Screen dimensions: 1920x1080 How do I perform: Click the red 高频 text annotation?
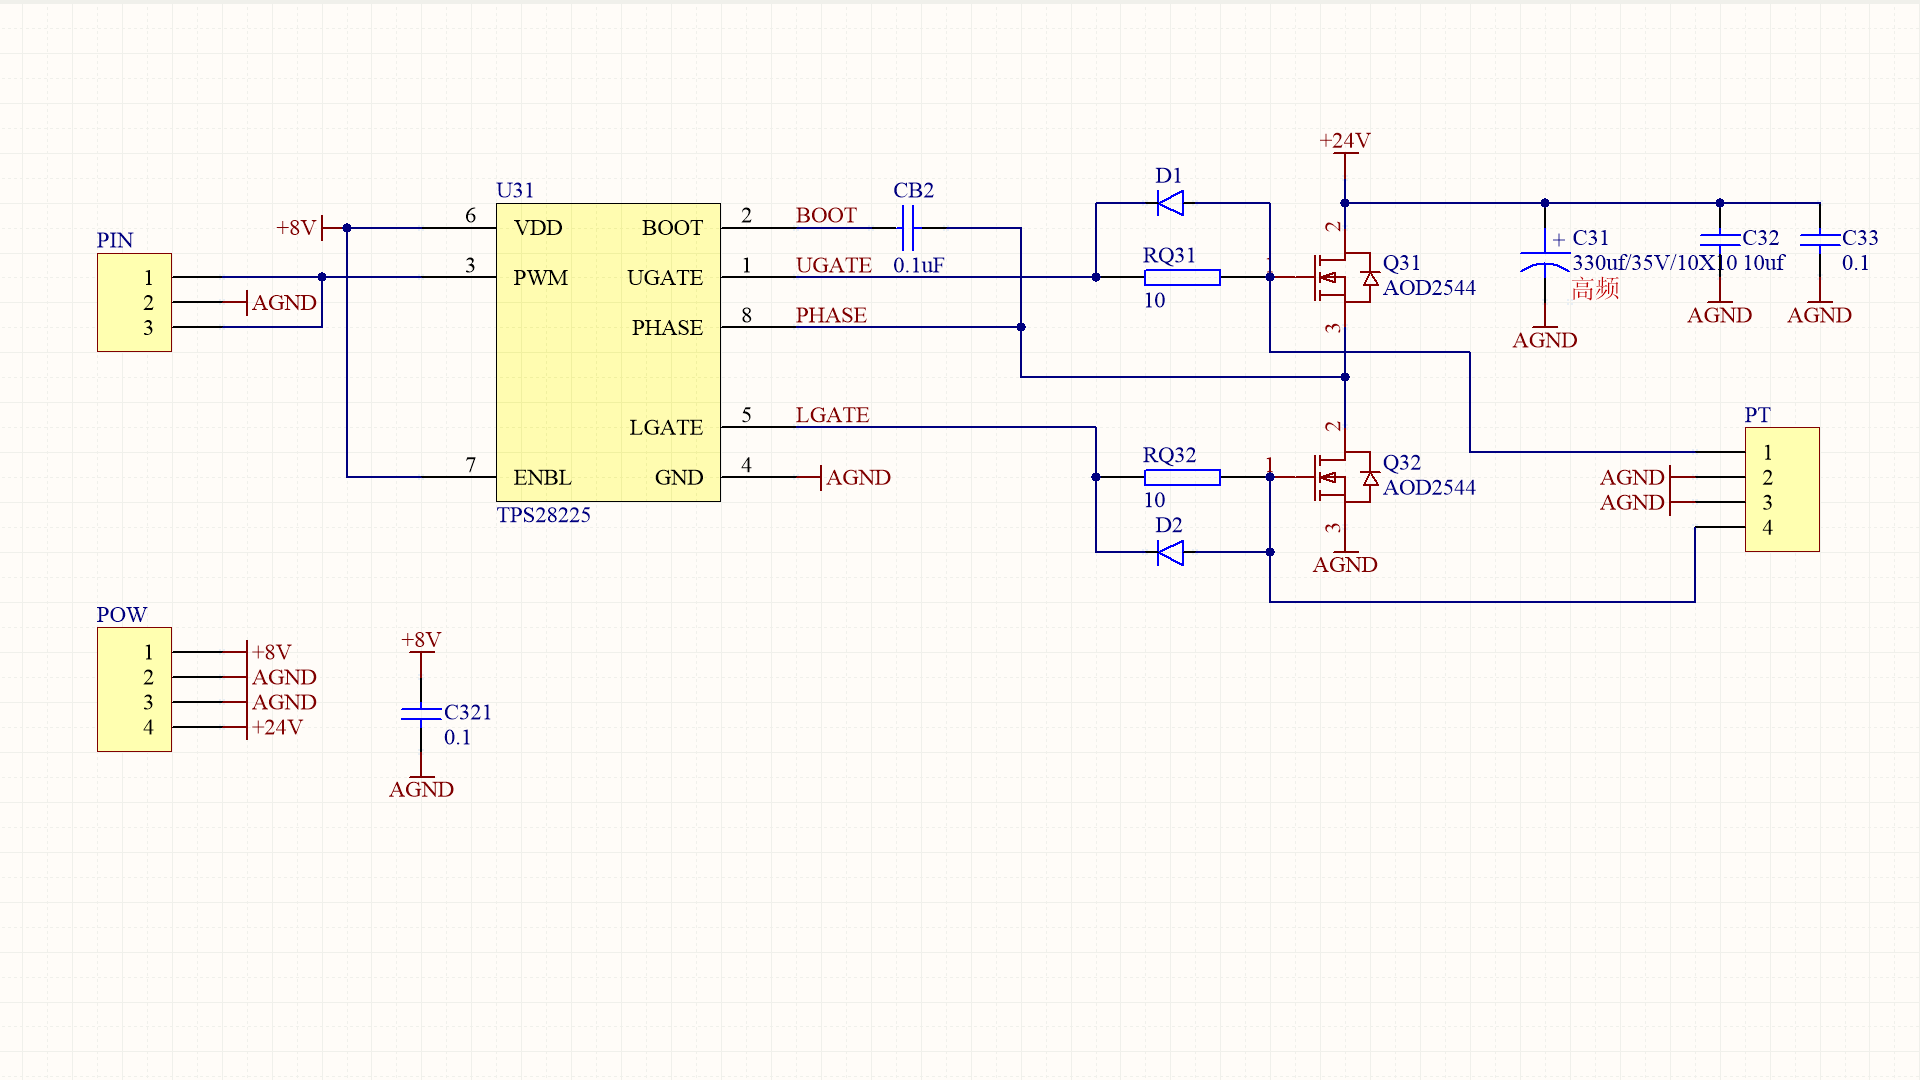[1595, 289]
